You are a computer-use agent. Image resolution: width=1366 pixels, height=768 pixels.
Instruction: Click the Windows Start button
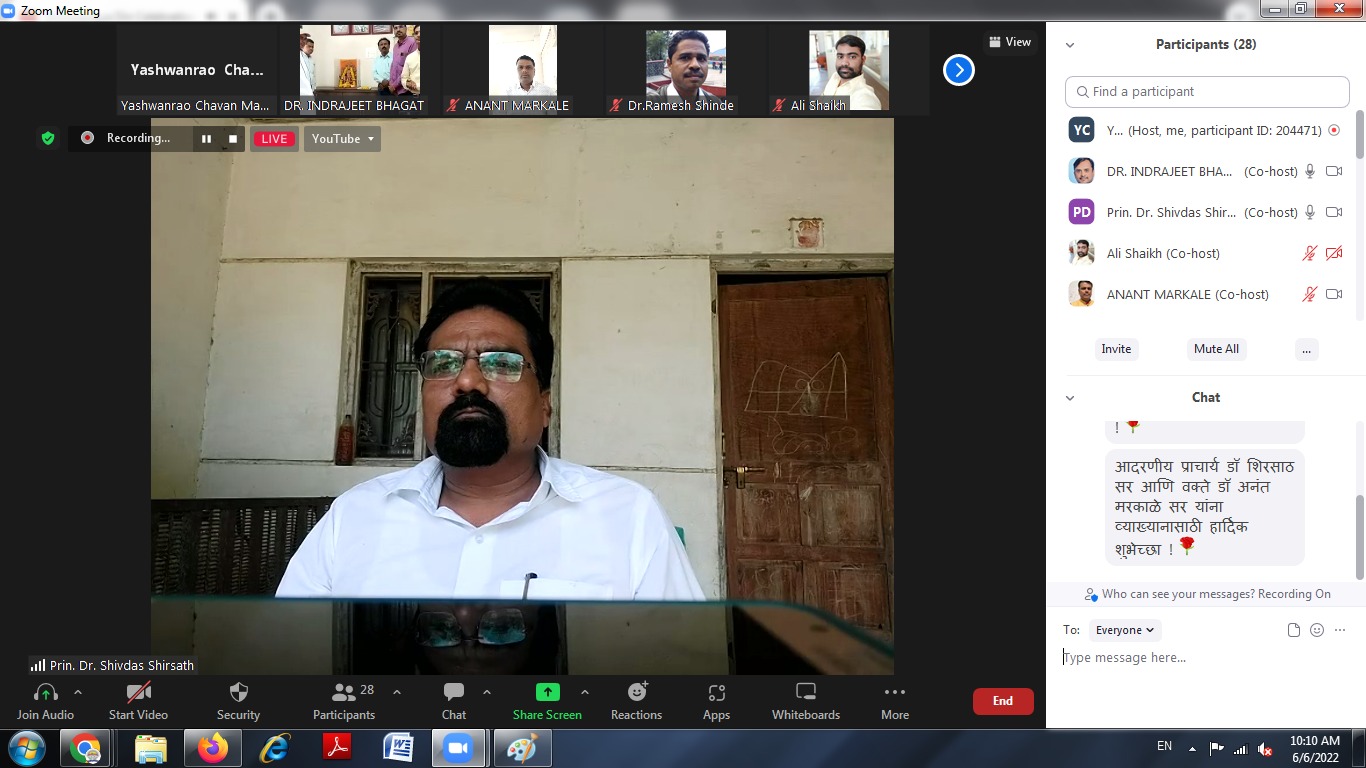coord(27,748)
